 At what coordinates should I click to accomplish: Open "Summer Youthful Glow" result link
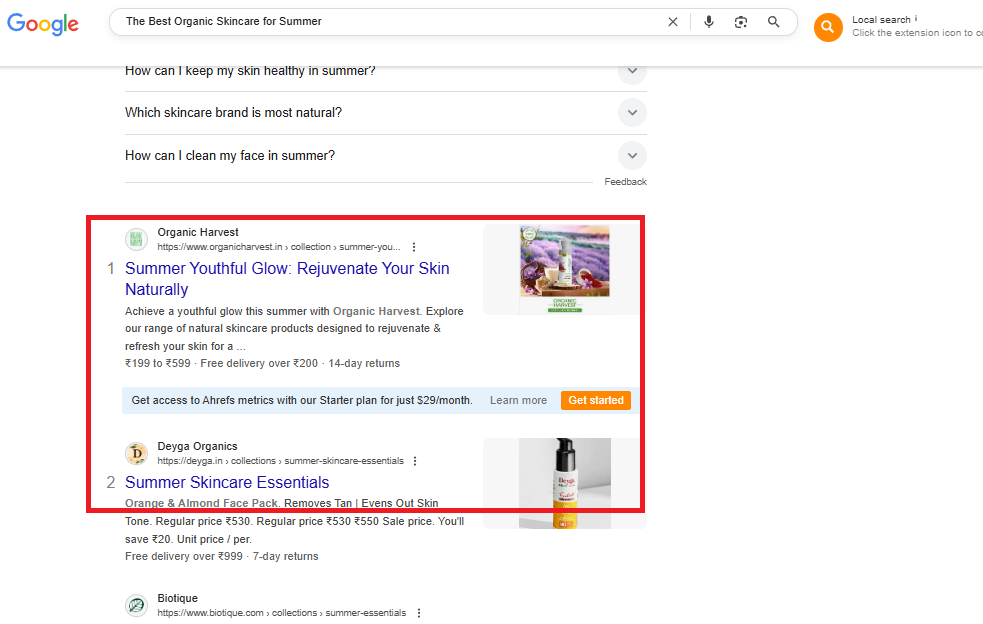coord(287,278)
